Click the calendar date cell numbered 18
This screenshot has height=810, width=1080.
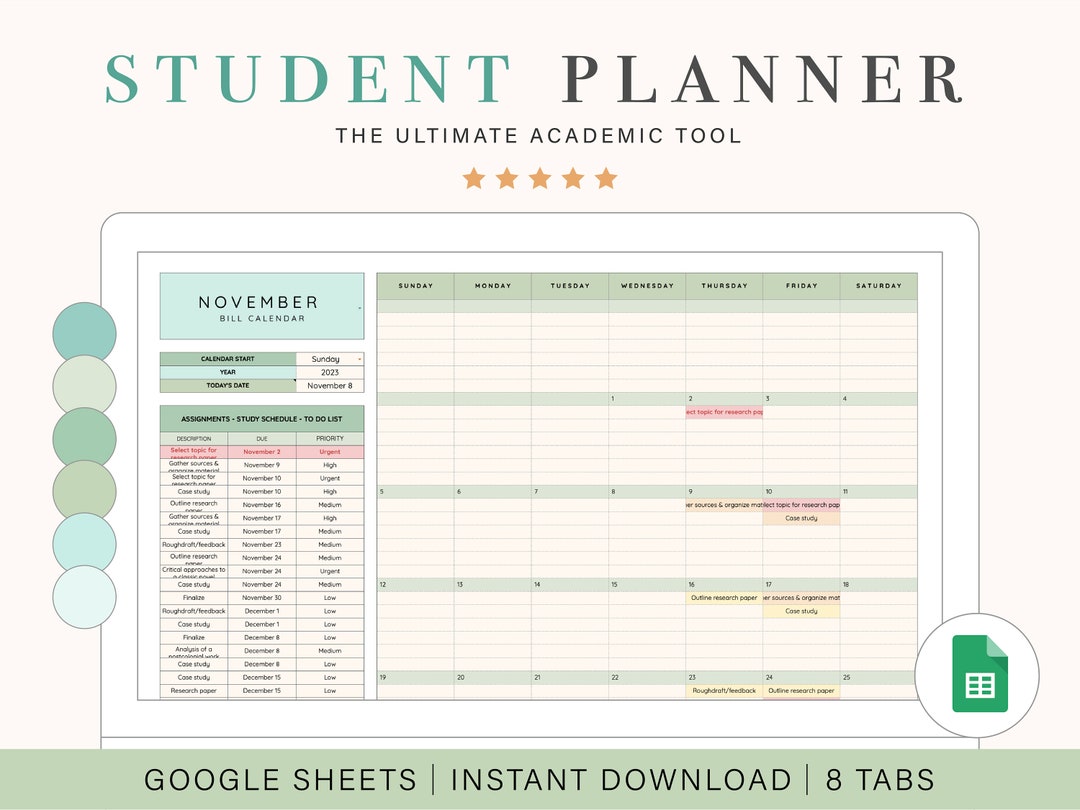click(x=878, y=585)
